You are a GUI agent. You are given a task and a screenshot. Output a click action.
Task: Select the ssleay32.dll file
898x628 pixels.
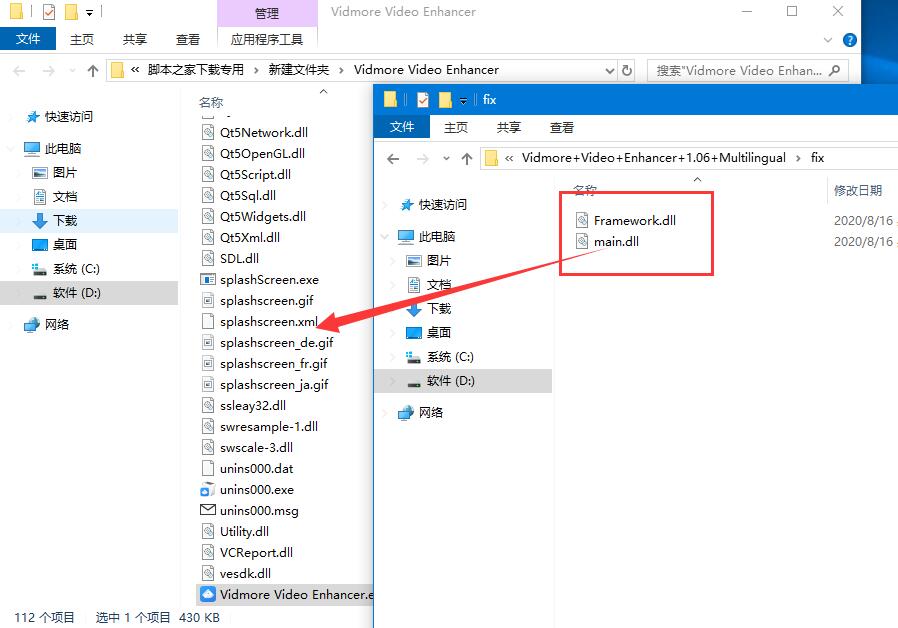click(x=253, y=406)
